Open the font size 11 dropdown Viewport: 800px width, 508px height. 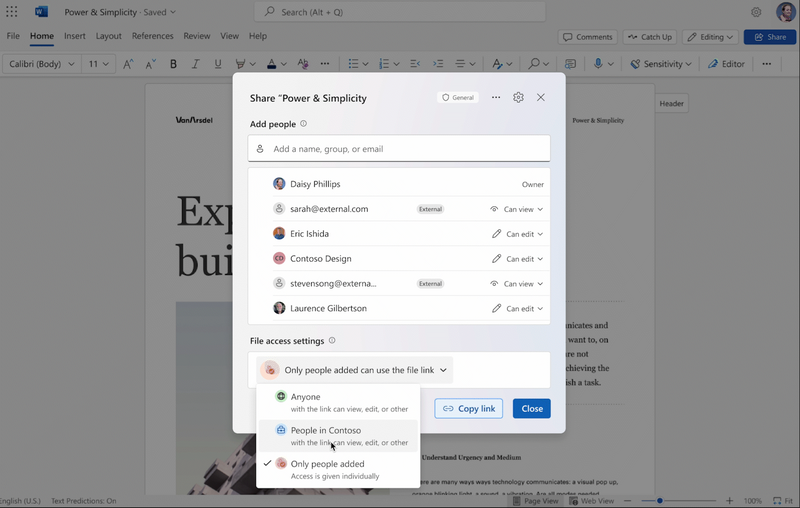pyautogui.click(x=98, y=64)
